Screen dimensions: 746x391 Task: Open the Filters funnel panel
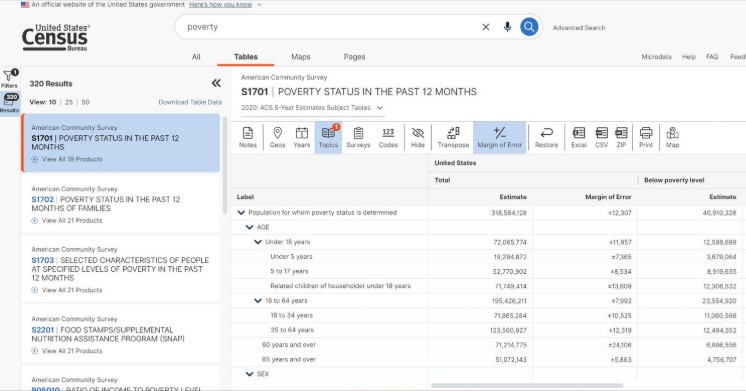pyautogui.click(x=10, y=79)
